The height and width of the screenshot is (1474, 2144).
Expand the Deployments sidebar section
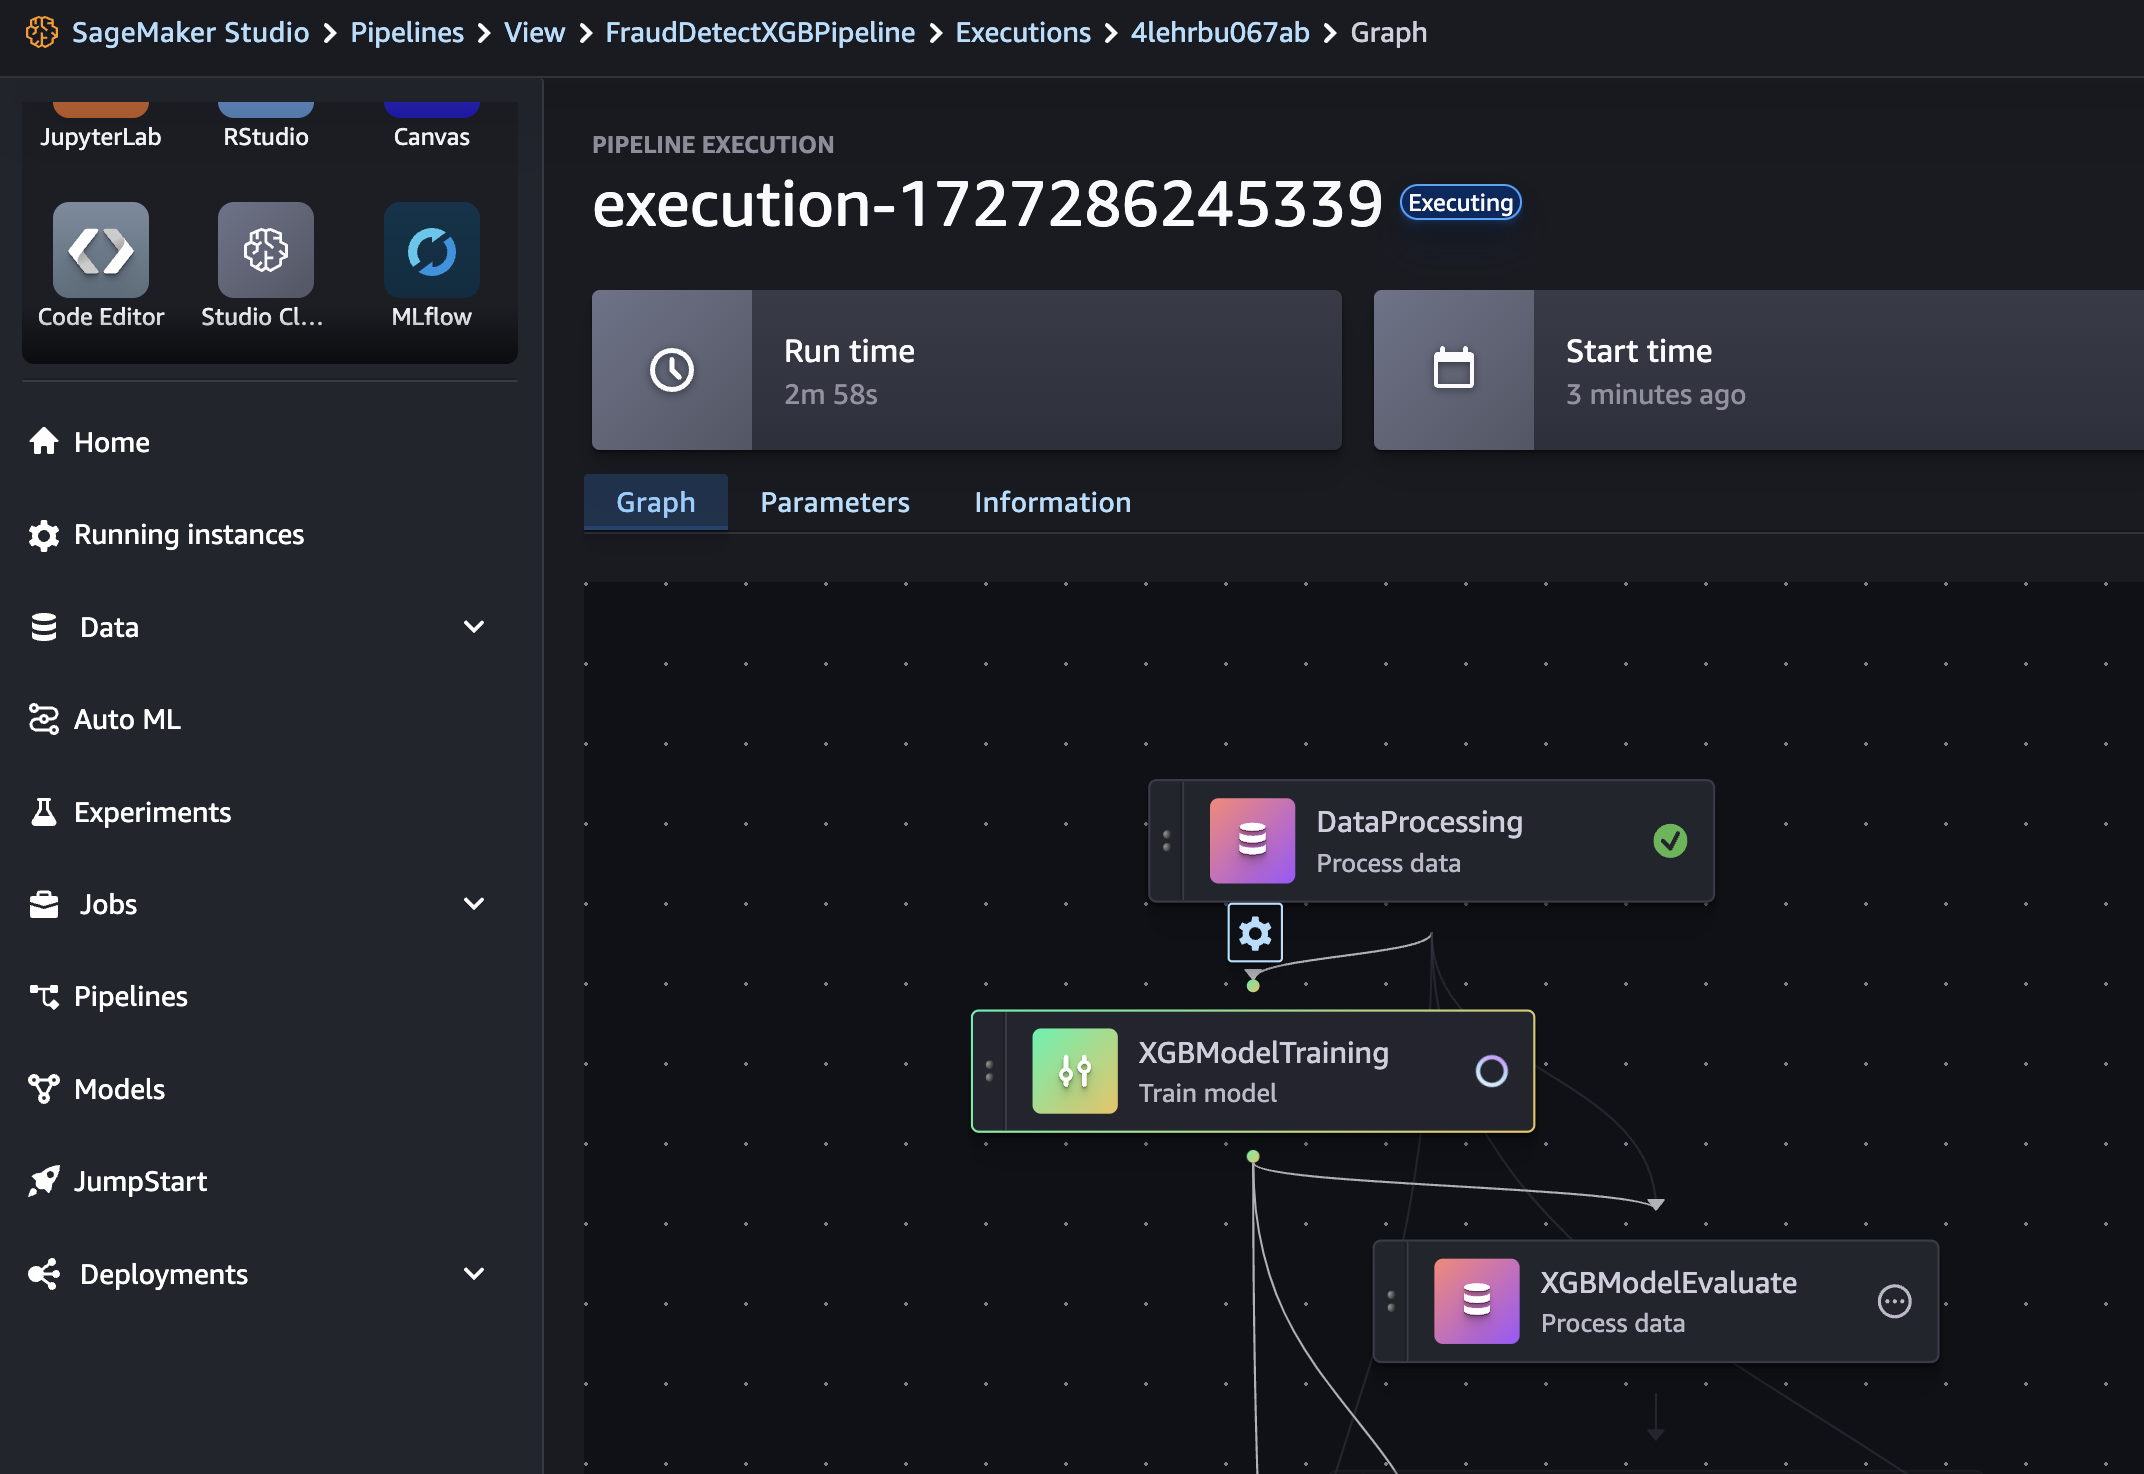coord(473,1274)
